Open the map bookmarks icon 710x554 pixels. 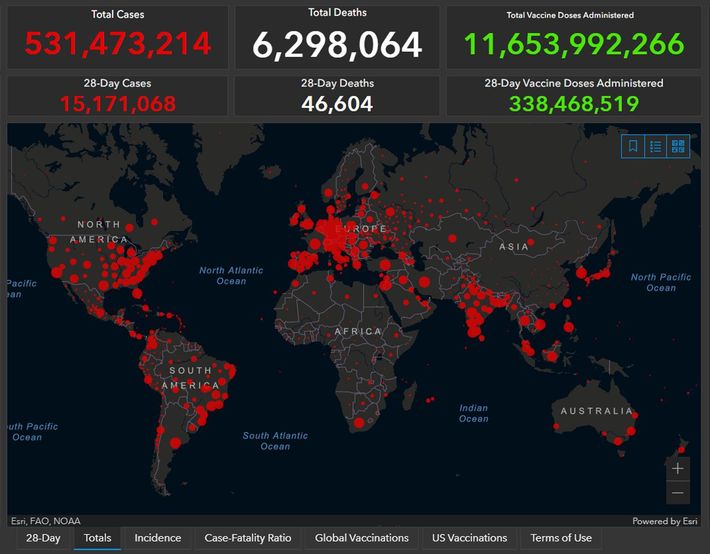pos(632,147)
